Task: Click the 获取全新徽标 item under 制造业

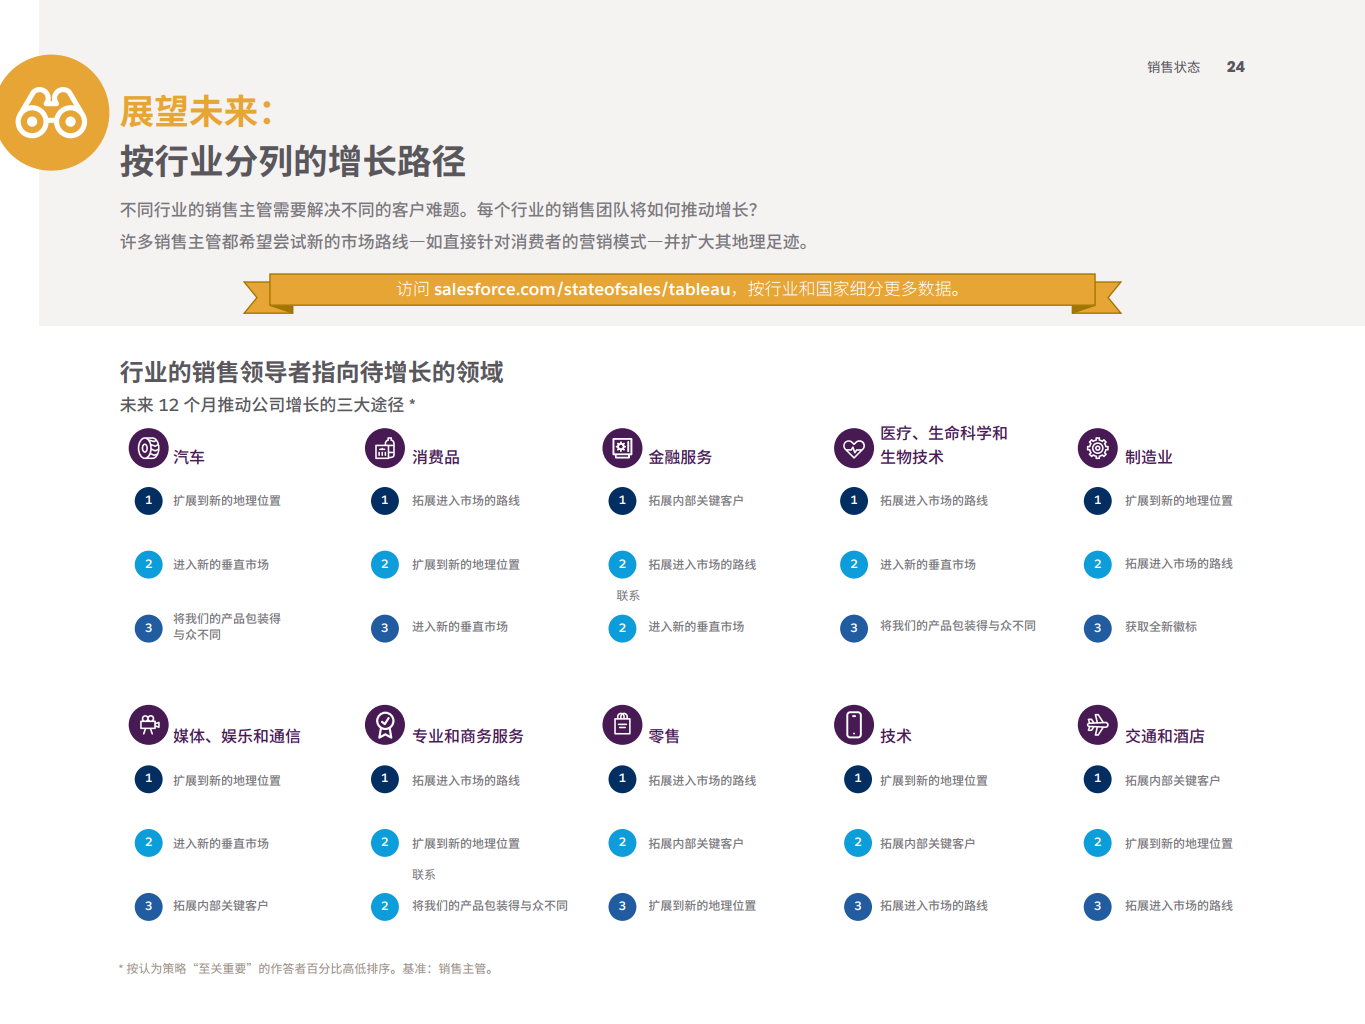Action: [1160, 627]
